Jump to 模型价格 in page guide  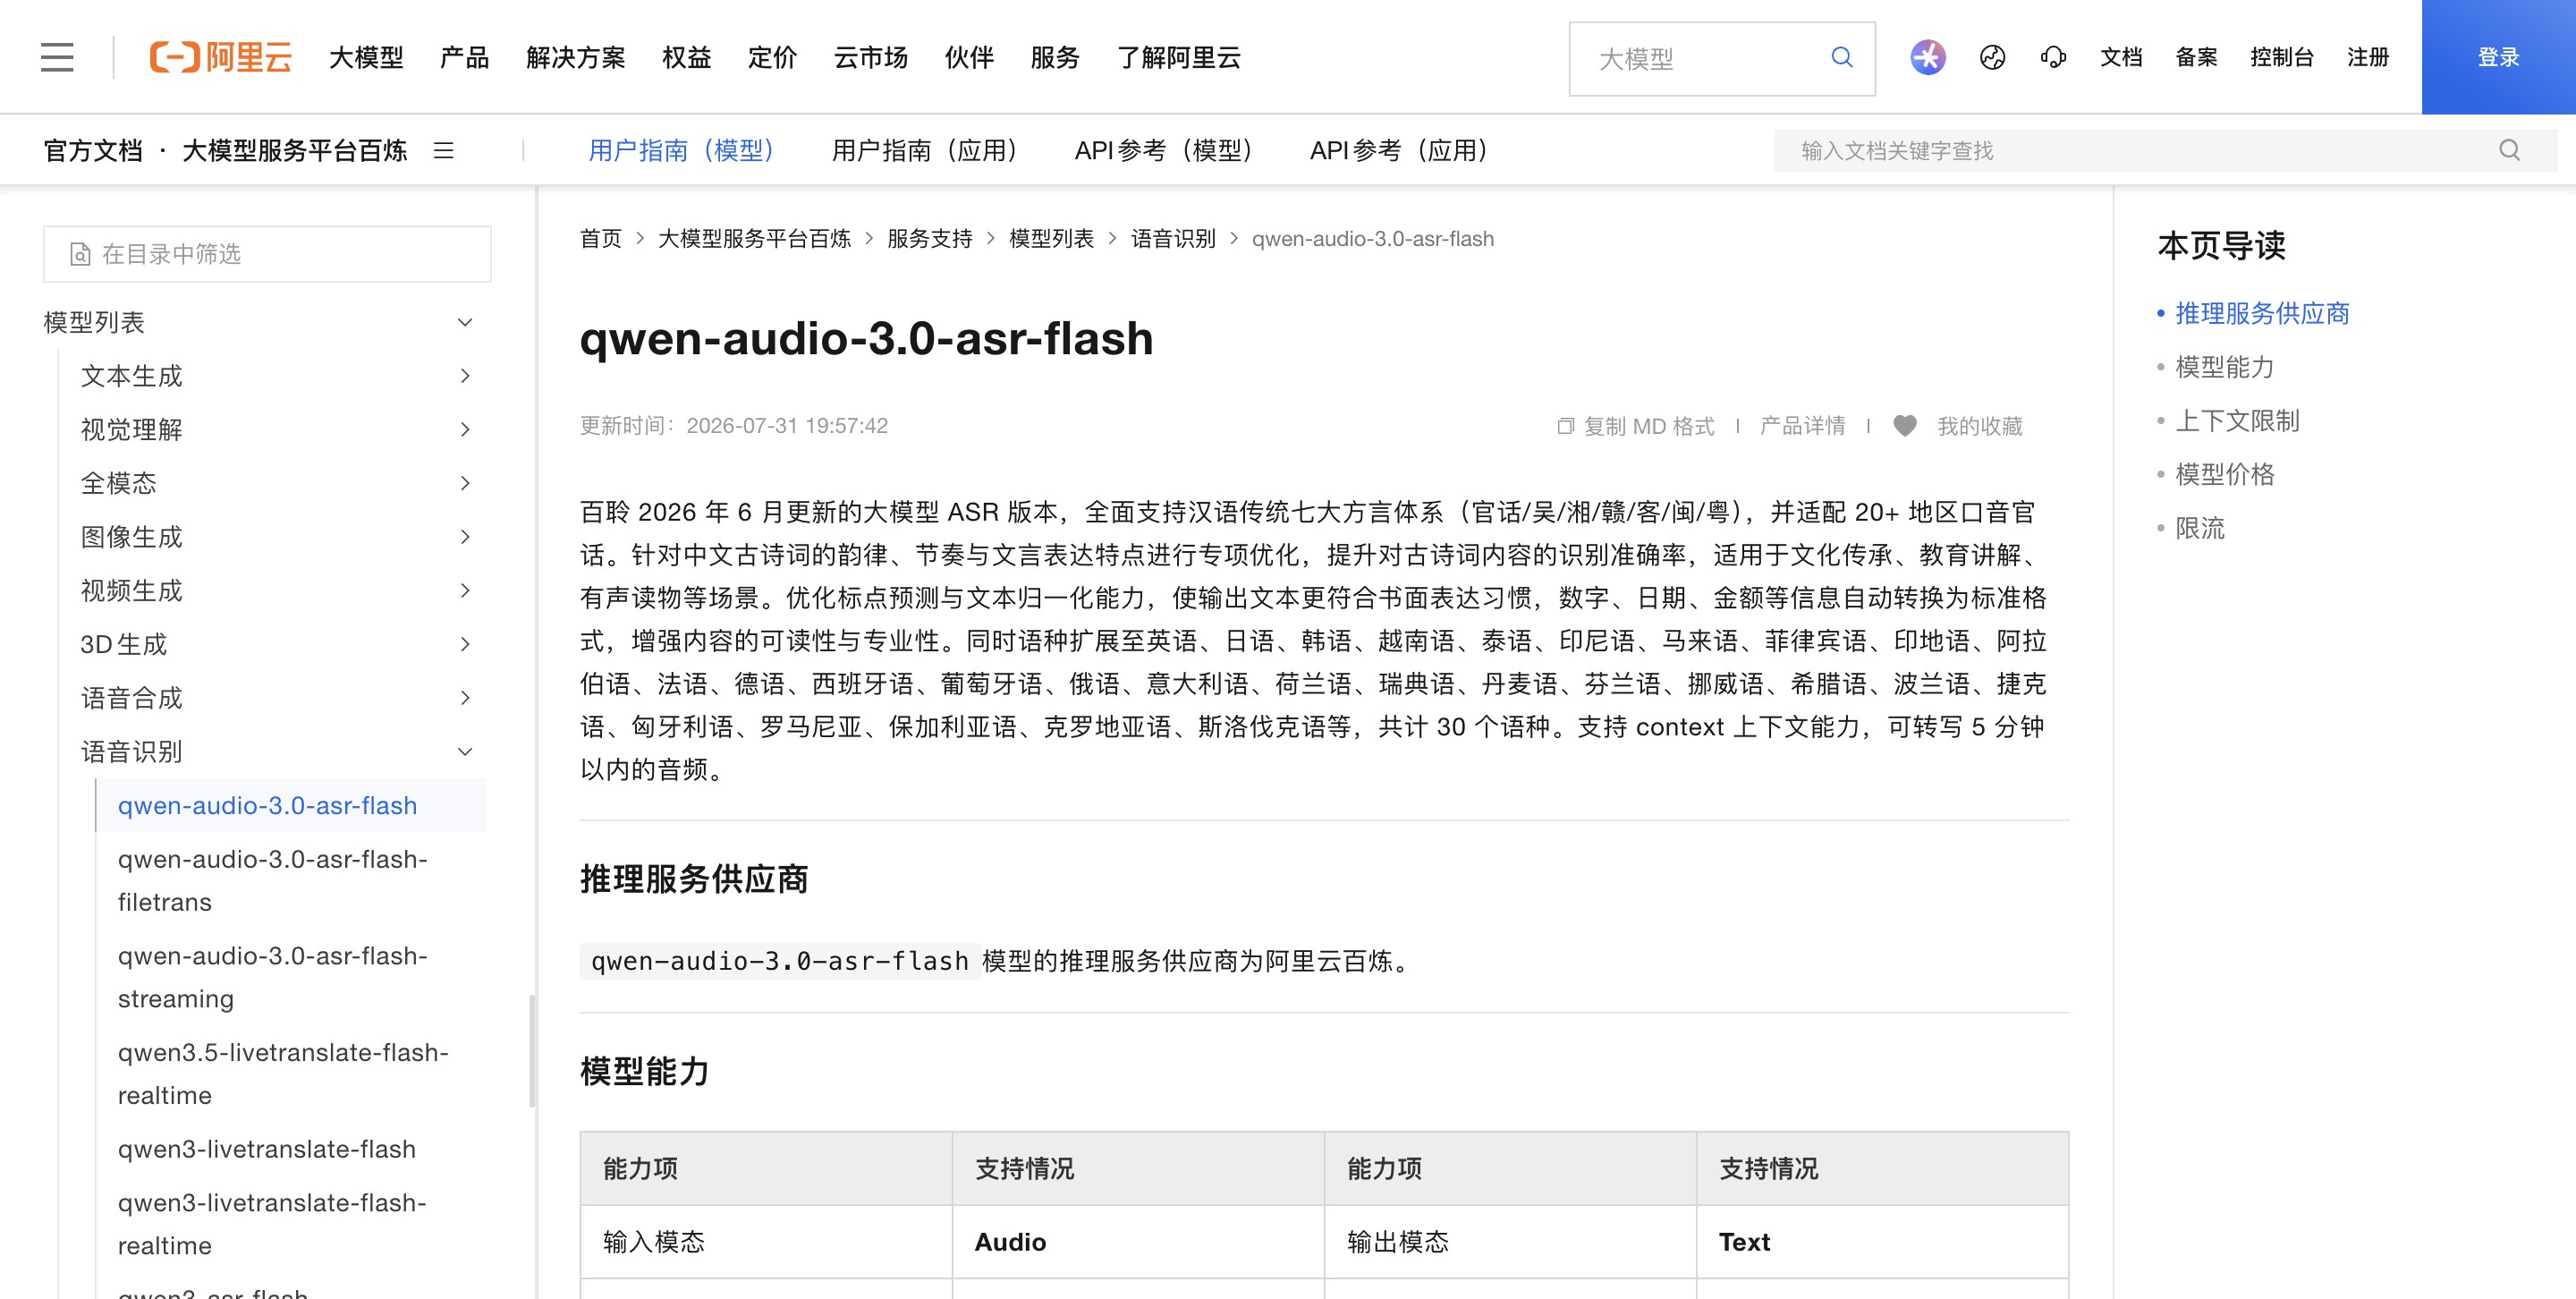click(2225, 475)
